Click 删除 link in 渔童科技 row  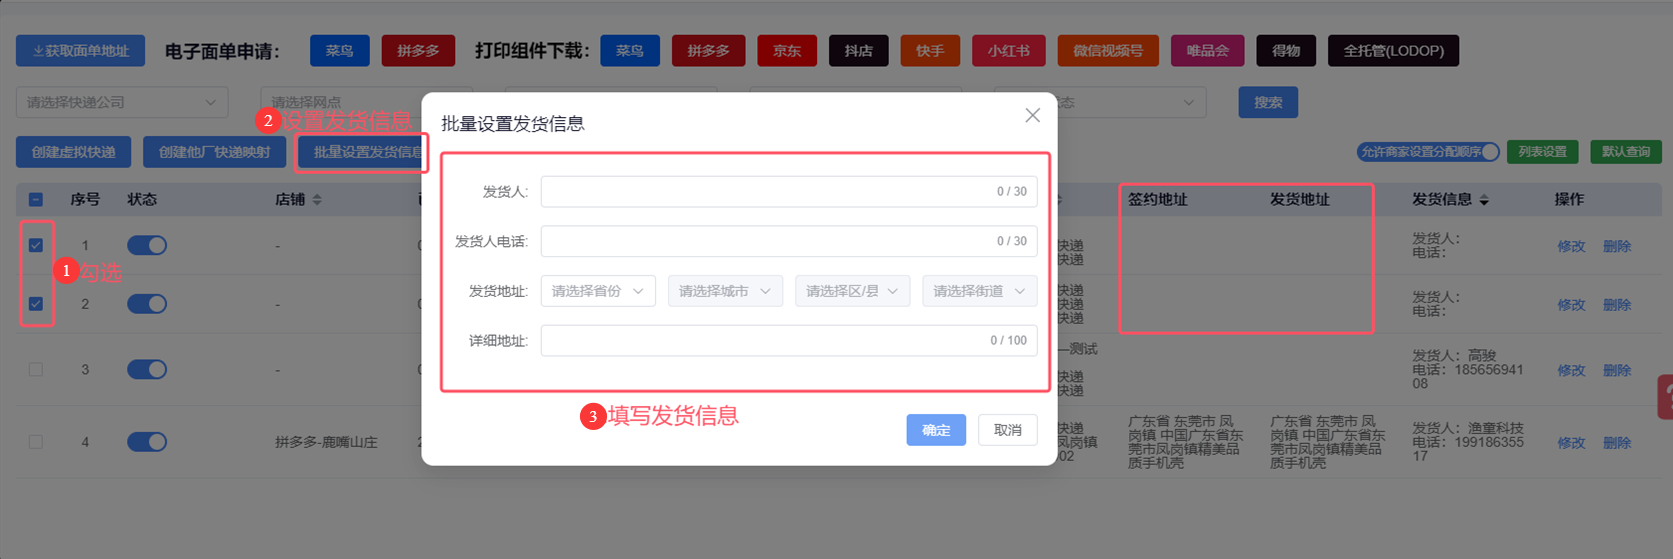point(1617,443)
